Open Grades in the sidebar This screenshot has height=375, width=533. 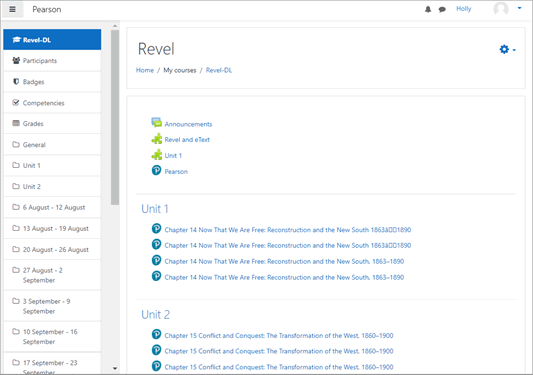pyautogui.click(x=52, y=123)
